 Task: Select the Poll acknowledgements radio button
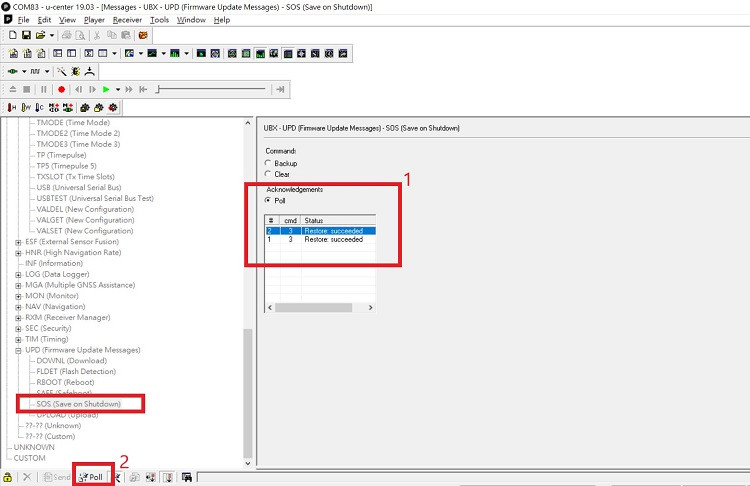267,200
